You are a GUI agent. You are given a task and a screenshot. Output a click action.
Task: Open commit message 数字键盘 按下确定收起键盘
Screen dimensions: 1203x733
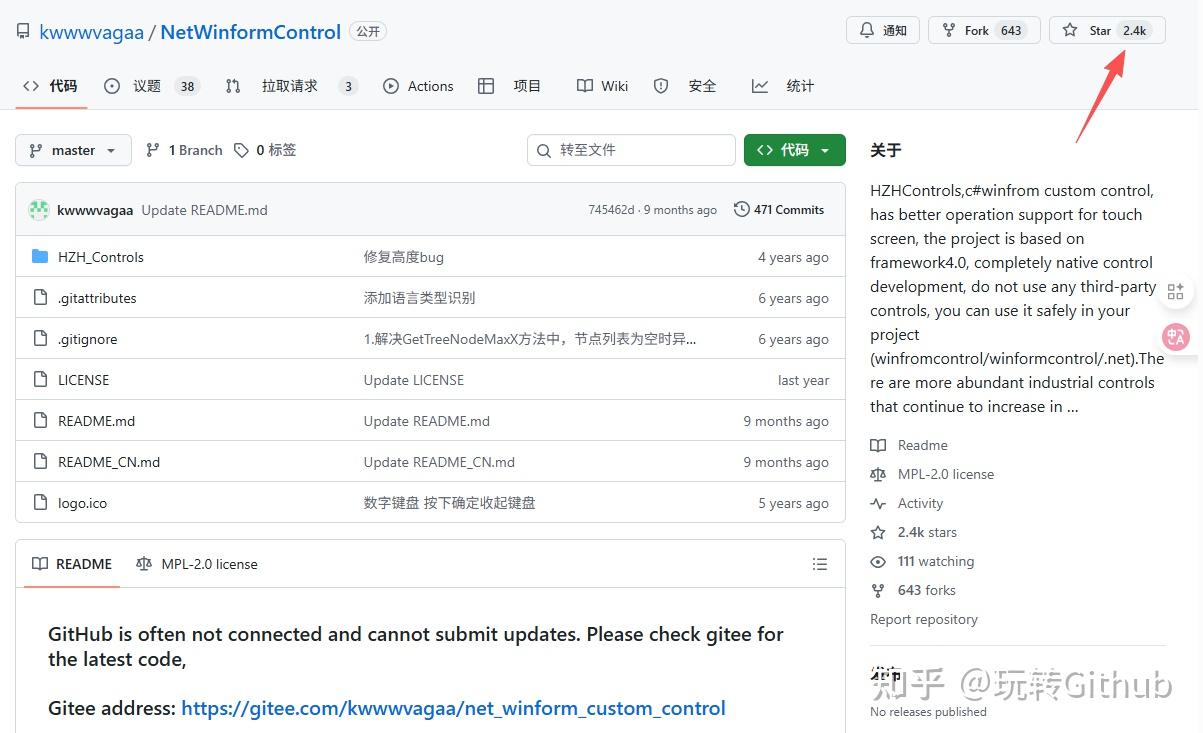[450, 503]
